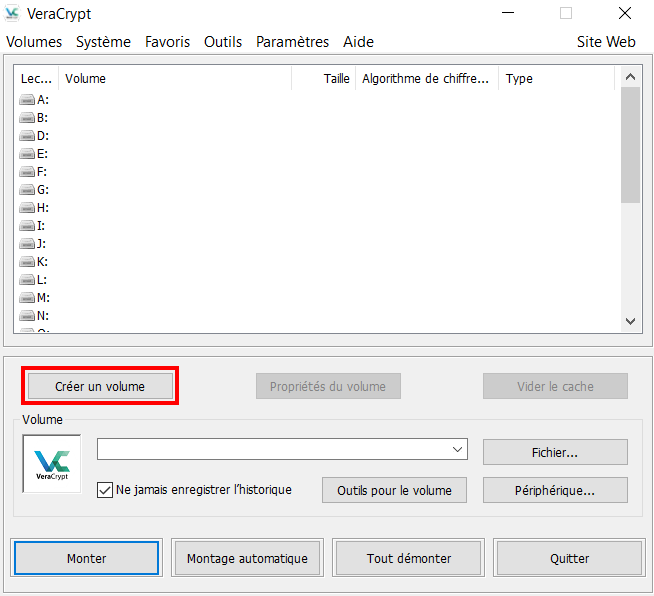Viewport: 654px width, 596px height.
Task: Click the VeraCrypt title bar app icon
Action: click(x=13, y=14)
